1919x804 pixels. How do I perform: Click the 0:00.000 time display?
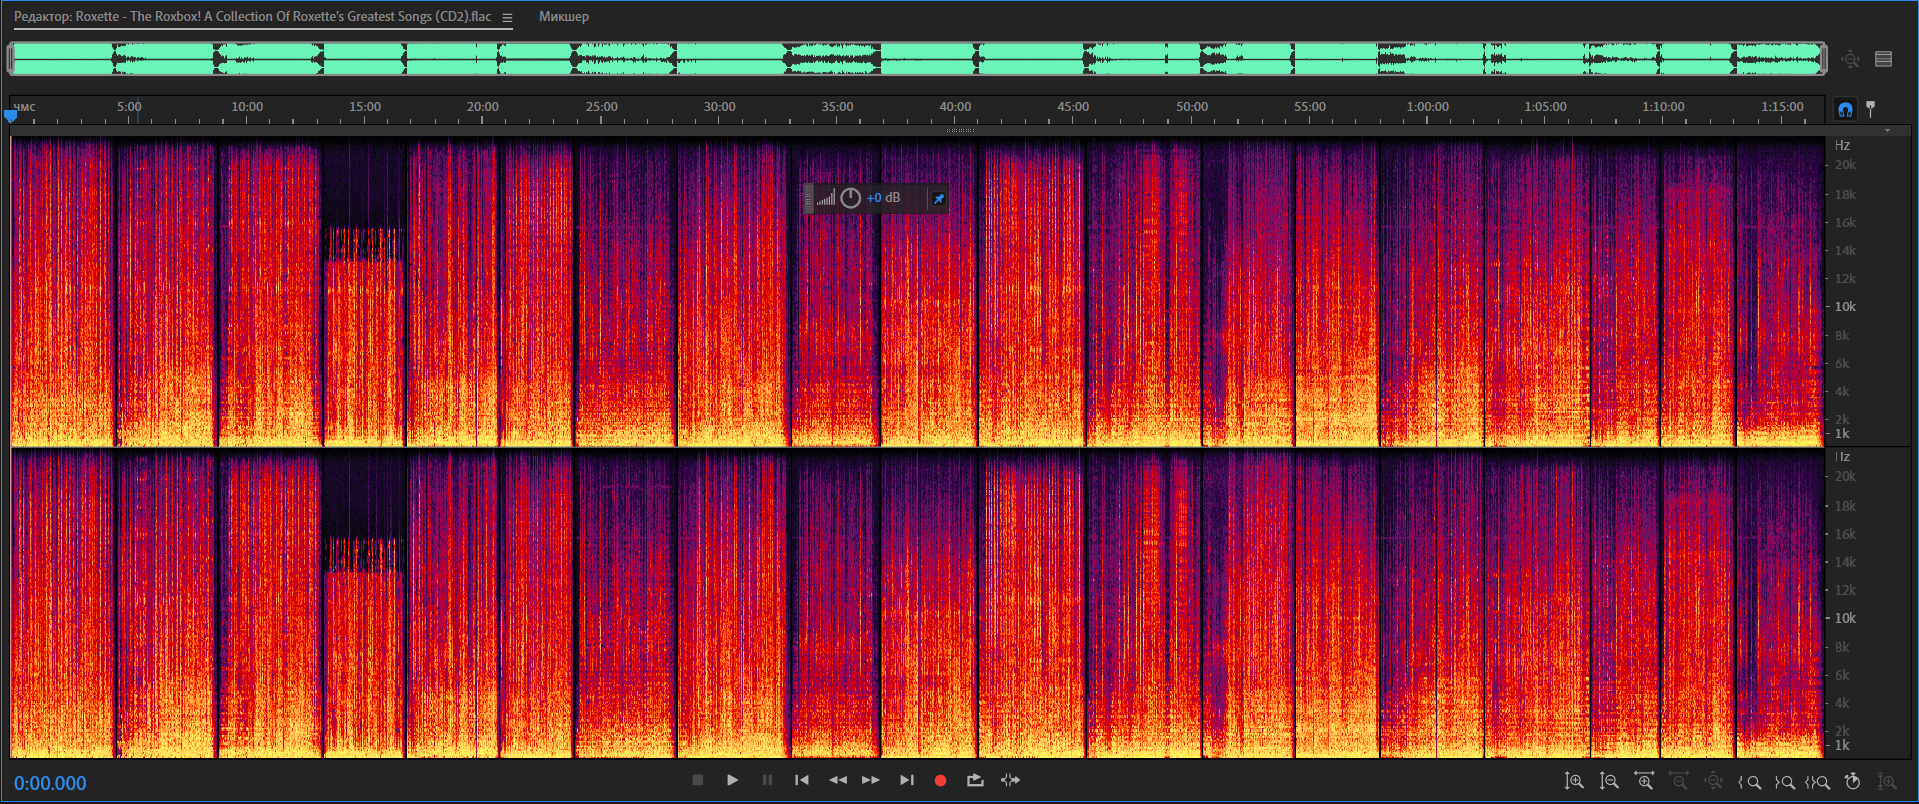(50, 783)
